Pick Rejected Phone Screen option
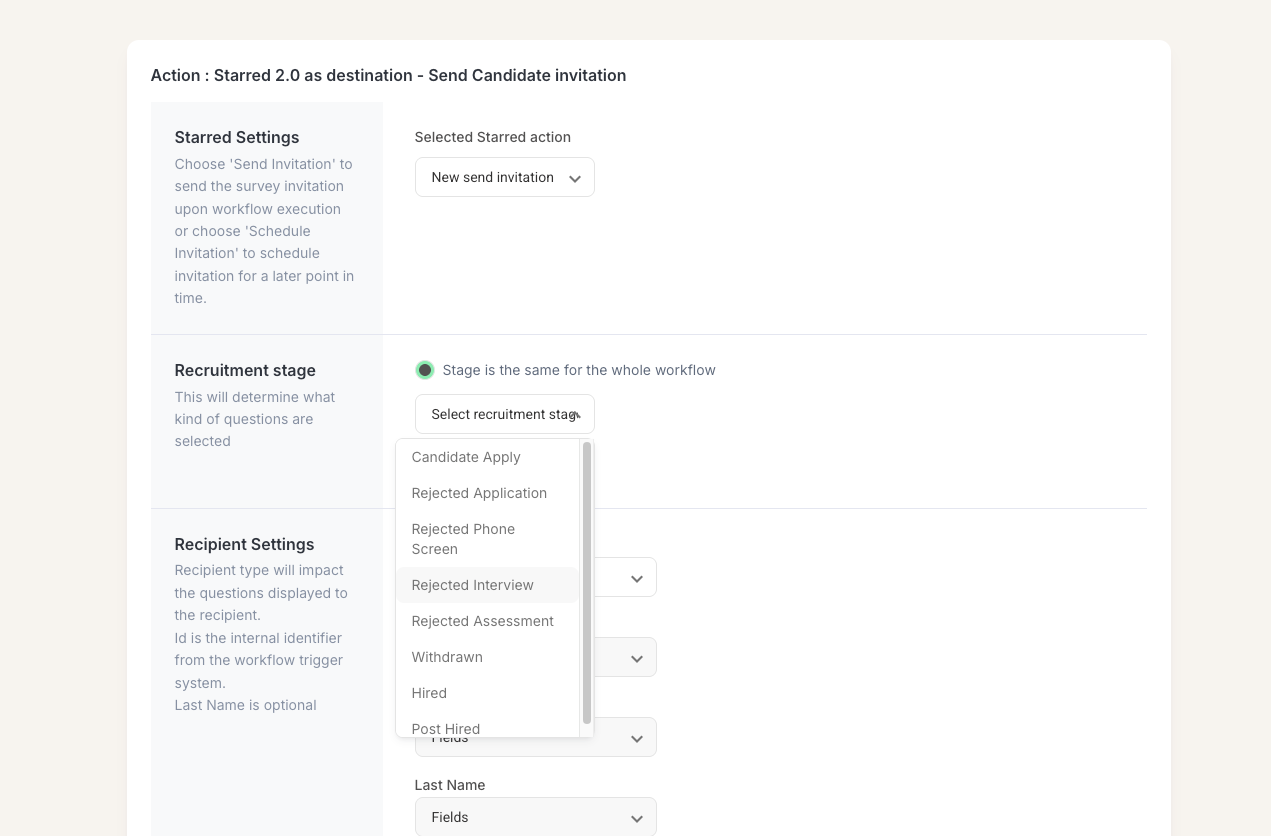 click(487, 539)
